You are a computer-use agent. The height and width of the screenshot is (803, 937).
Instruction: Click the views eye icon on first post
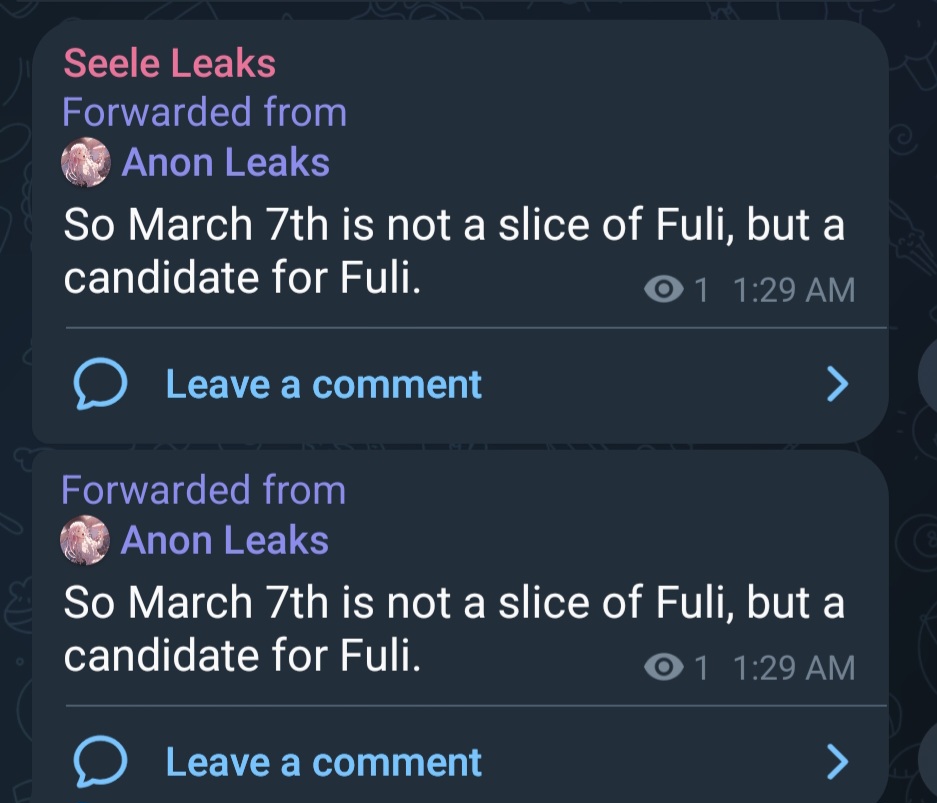pos(664,290)
